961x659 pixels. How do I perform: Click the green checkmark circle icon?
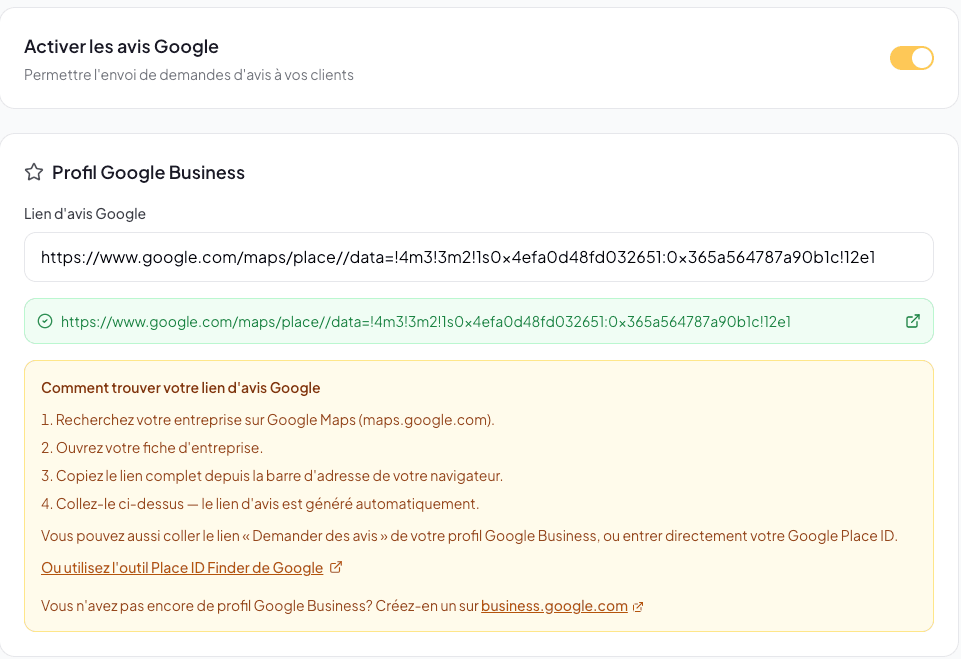point(45,321)
